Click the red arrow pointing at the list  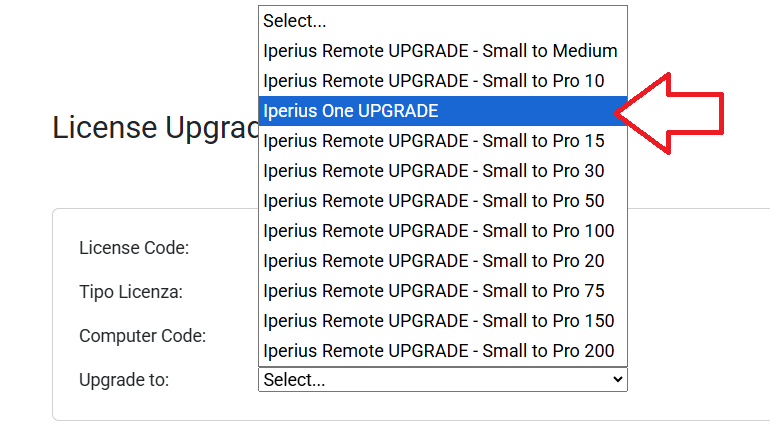pyautogui.click(x=680, y=112)
